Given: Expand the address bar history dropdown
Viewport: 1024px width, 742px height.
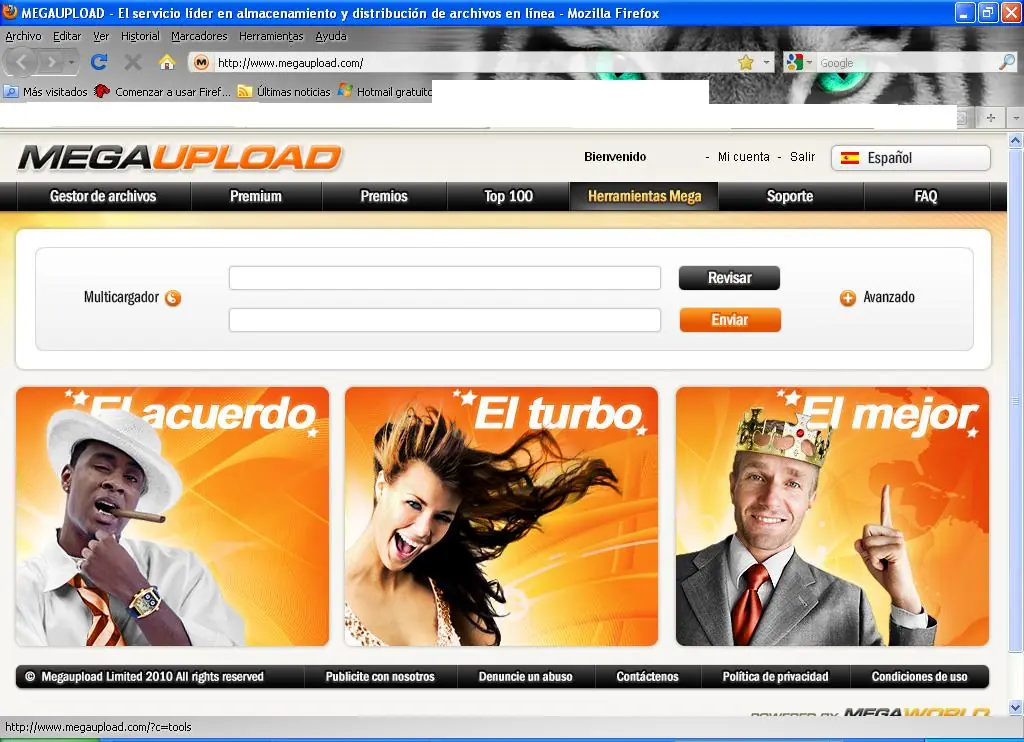Looking at the screenshot, I should tap(766, 63).
